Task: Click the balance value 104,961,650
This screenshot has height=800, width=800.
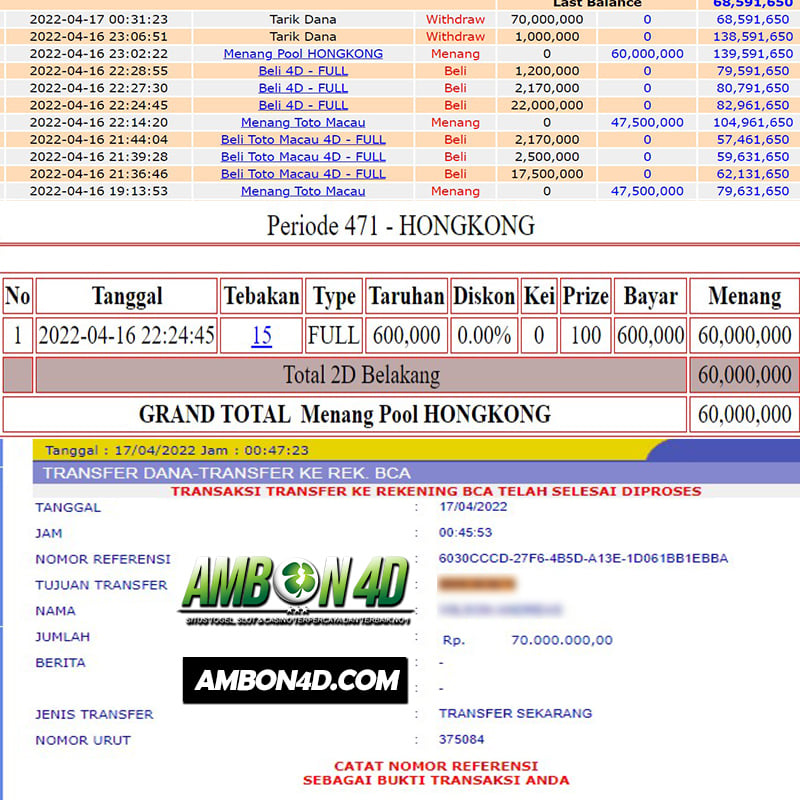Action: pyautogui.click(x=753, y=122)
